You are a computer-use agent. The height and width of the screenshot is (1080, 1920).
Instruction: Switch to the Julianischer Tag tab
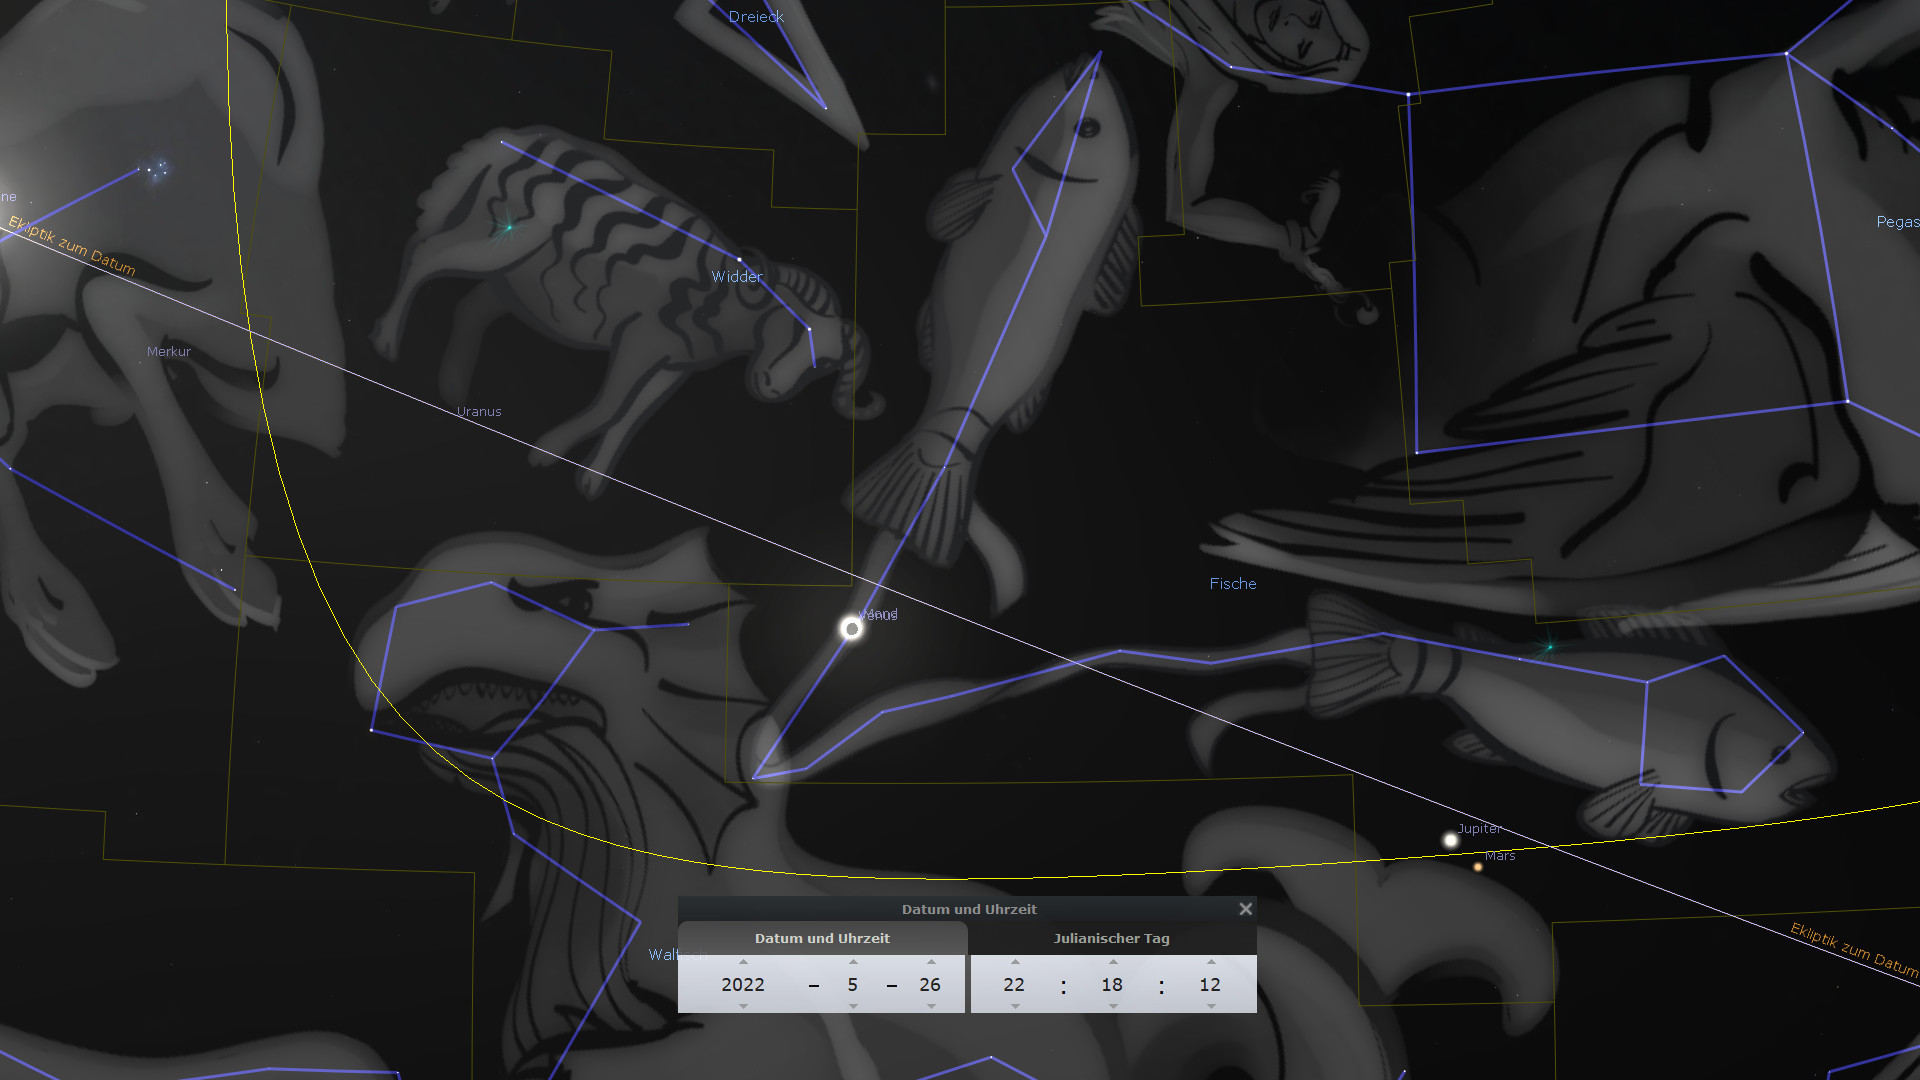1112,938
